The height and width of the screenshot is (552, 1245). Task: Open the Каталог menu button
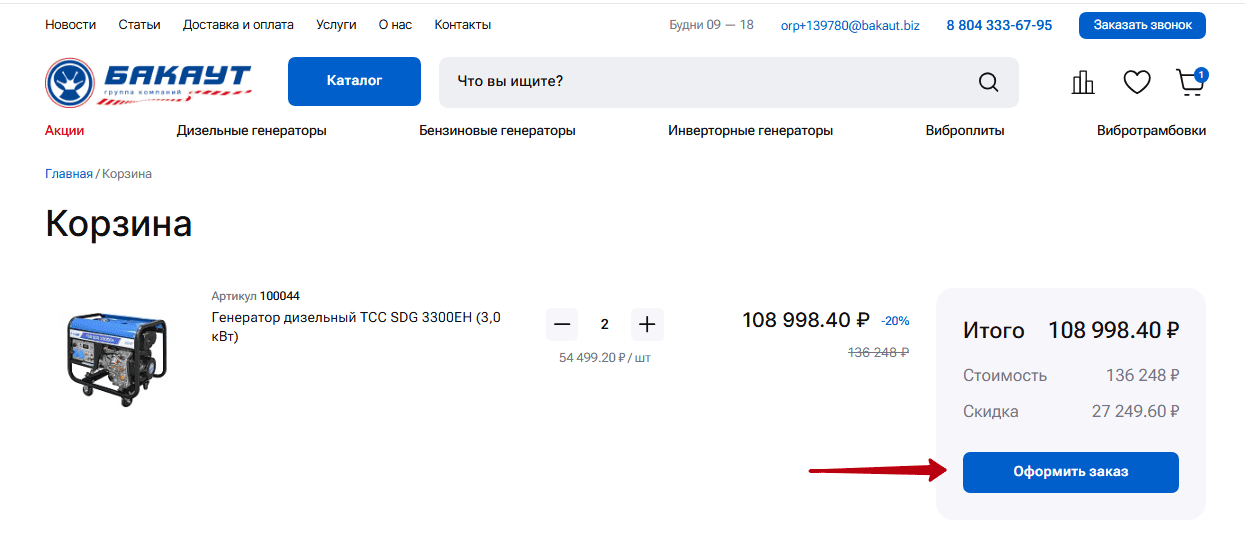click(x=354, y=81)
